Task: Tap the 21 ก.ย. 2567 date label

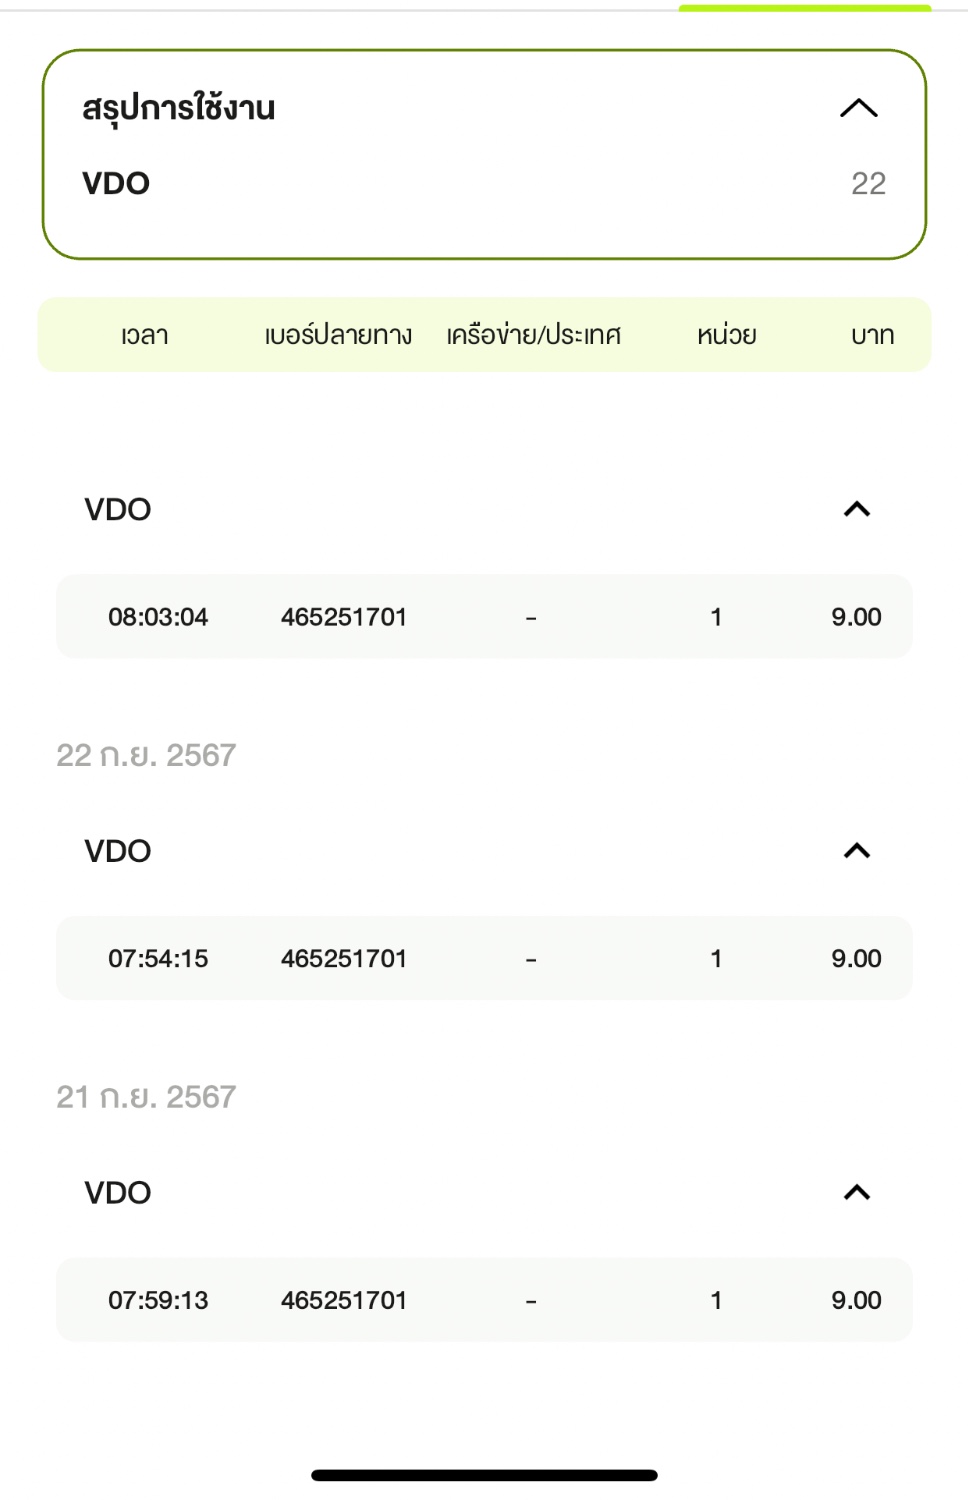Action: pos(146,1097)
